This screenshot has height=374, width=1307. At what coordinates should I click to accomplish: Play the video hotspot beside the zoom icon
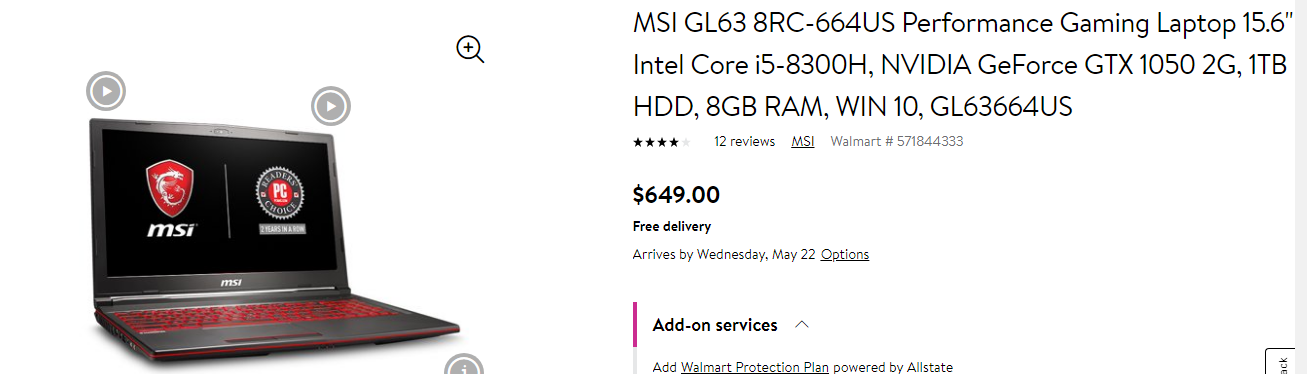[x=331, y=106]
